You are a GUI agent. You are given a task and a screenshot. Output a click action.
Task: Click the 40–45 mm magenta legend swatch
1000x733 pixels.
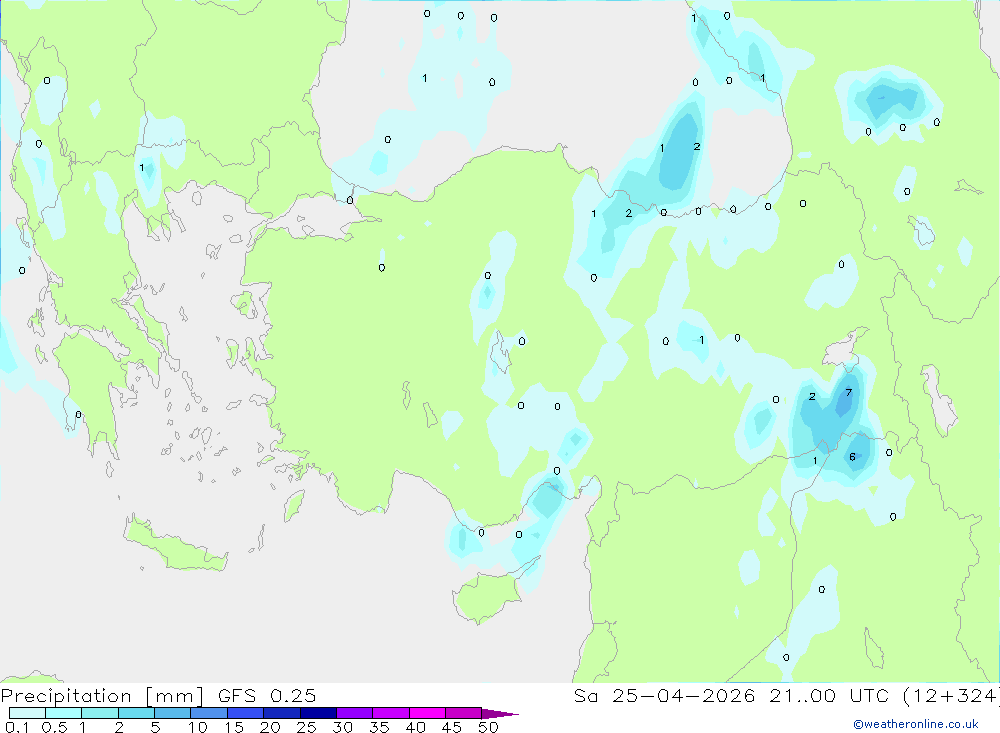click(427, 713)
